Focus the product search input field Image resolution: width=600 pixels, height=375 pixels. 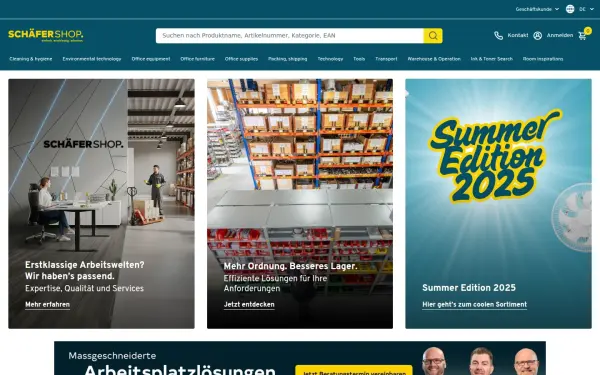click(x=290, y=36)
